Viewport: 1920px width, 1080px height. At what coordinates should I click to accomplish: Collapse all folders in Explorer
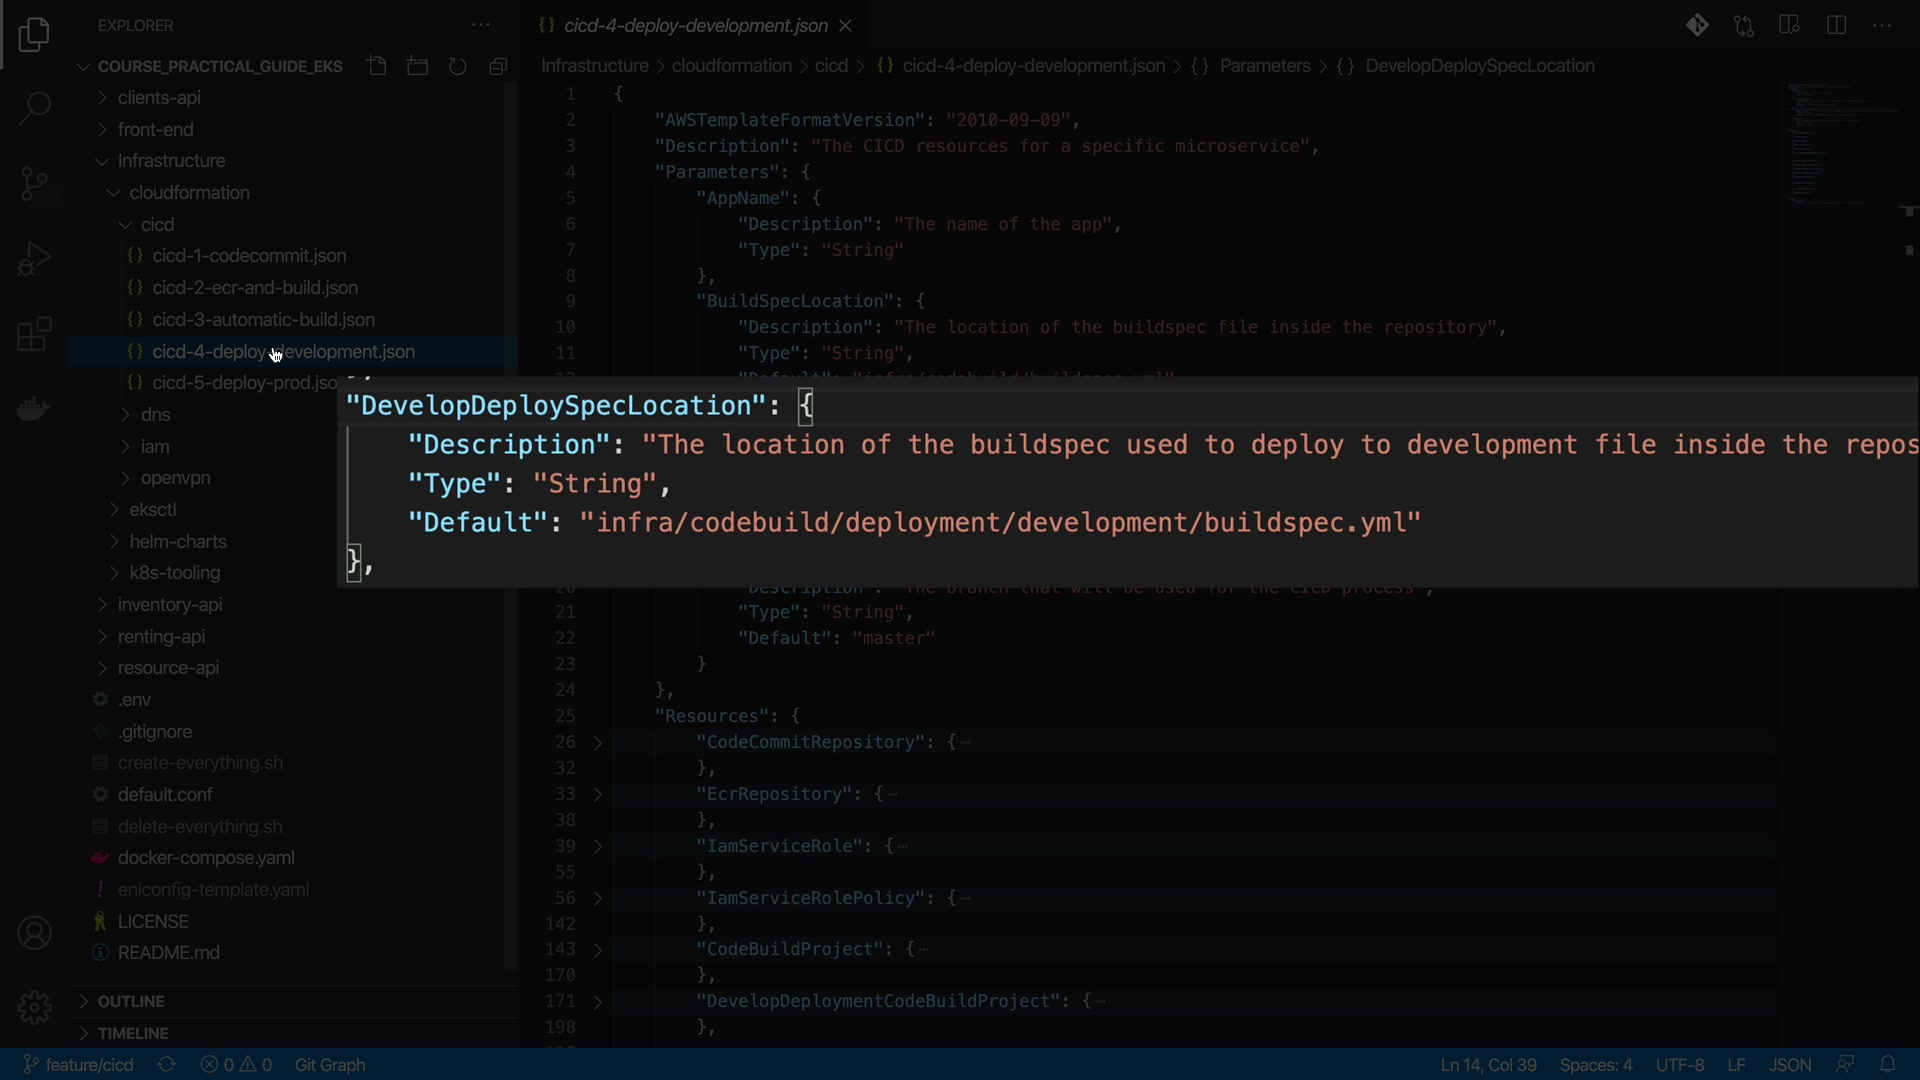pos(498,66)
